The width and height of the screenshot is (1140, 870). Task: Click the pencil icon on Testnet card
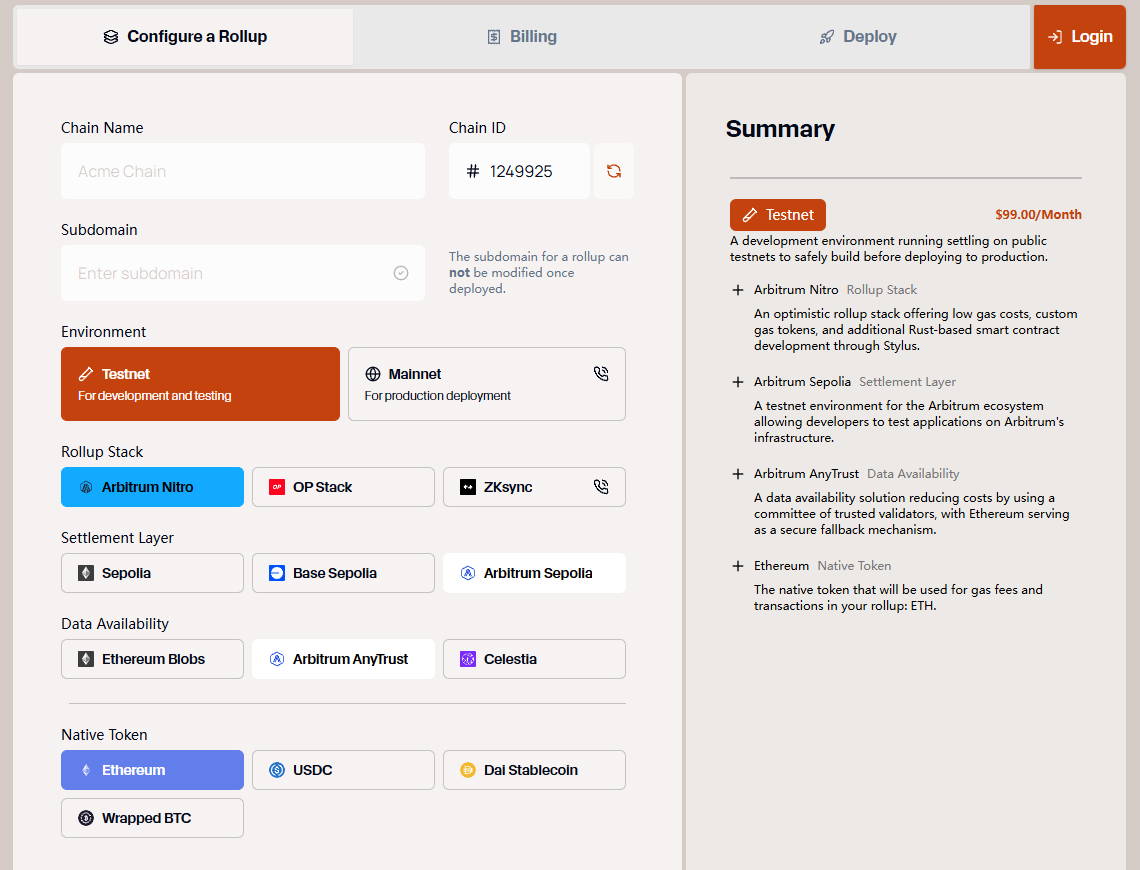click(x=86, y=374)
